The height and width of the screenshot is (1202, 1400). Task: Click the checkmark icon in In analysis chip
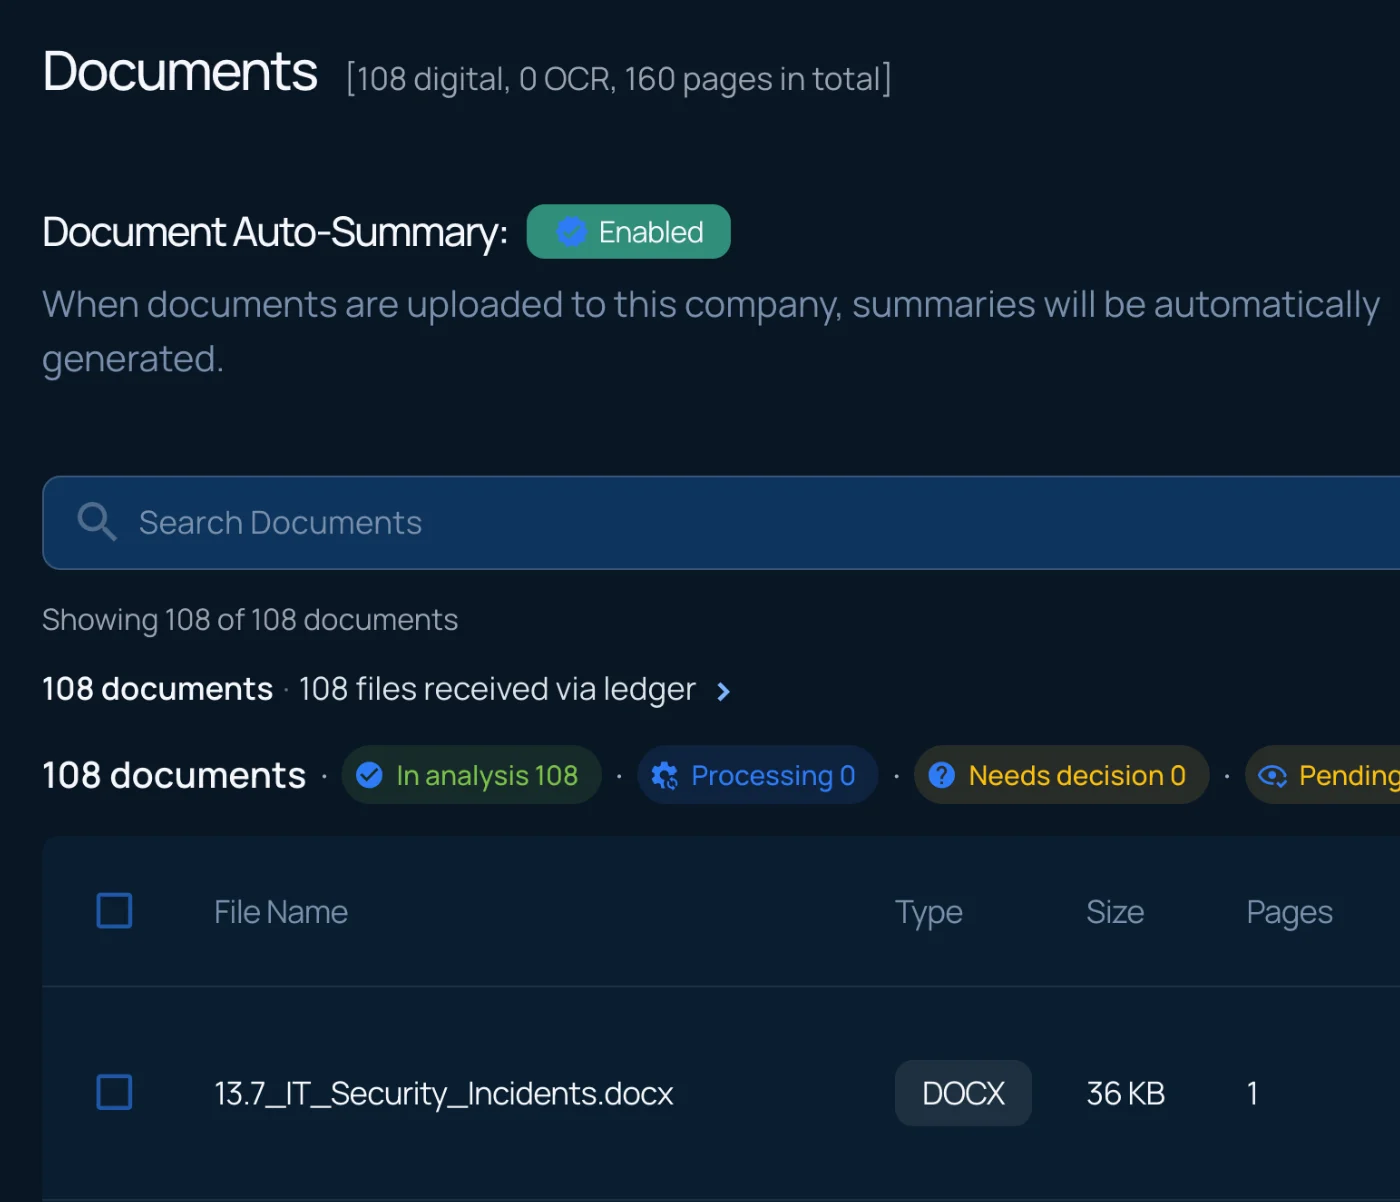click(x=369, y=775)
